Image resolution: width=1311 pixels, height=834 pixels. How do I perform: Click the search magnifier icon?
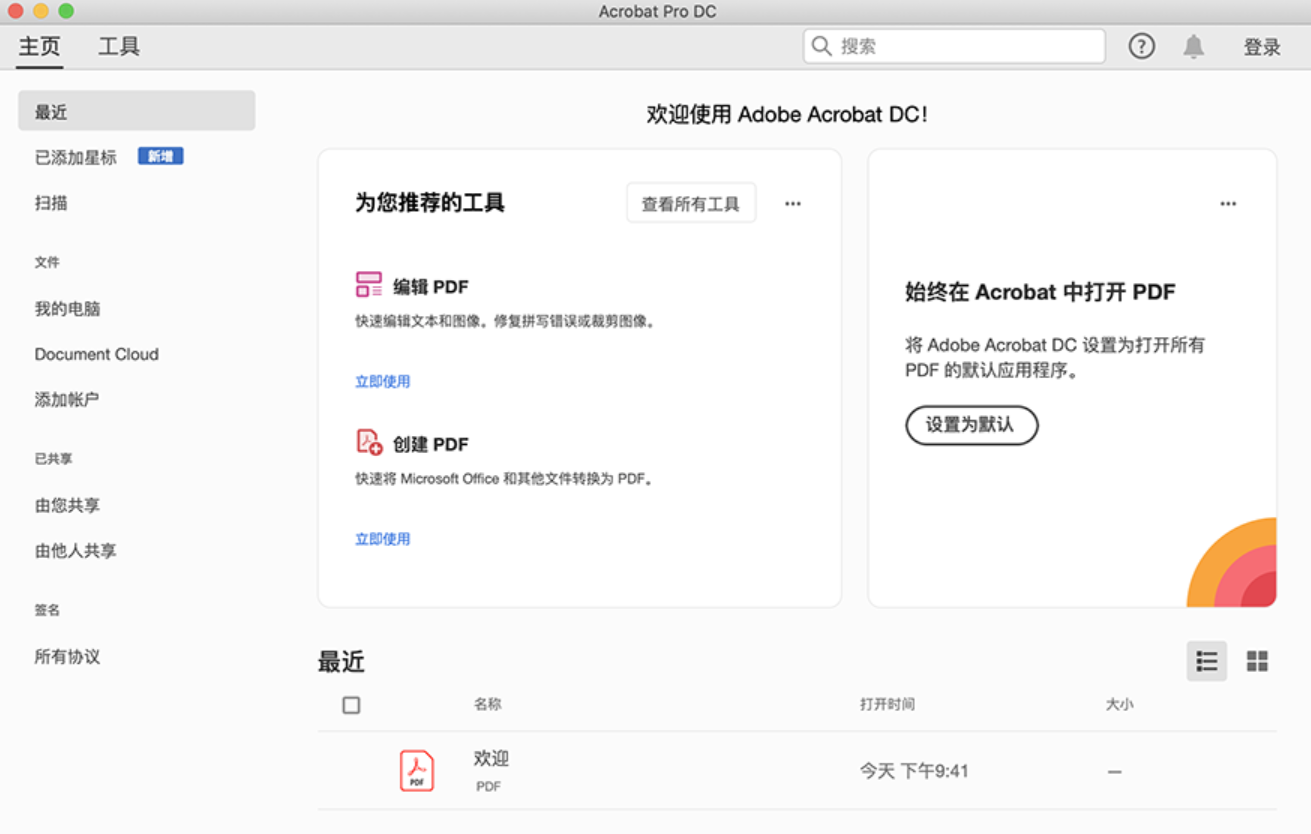coord(822,46)
